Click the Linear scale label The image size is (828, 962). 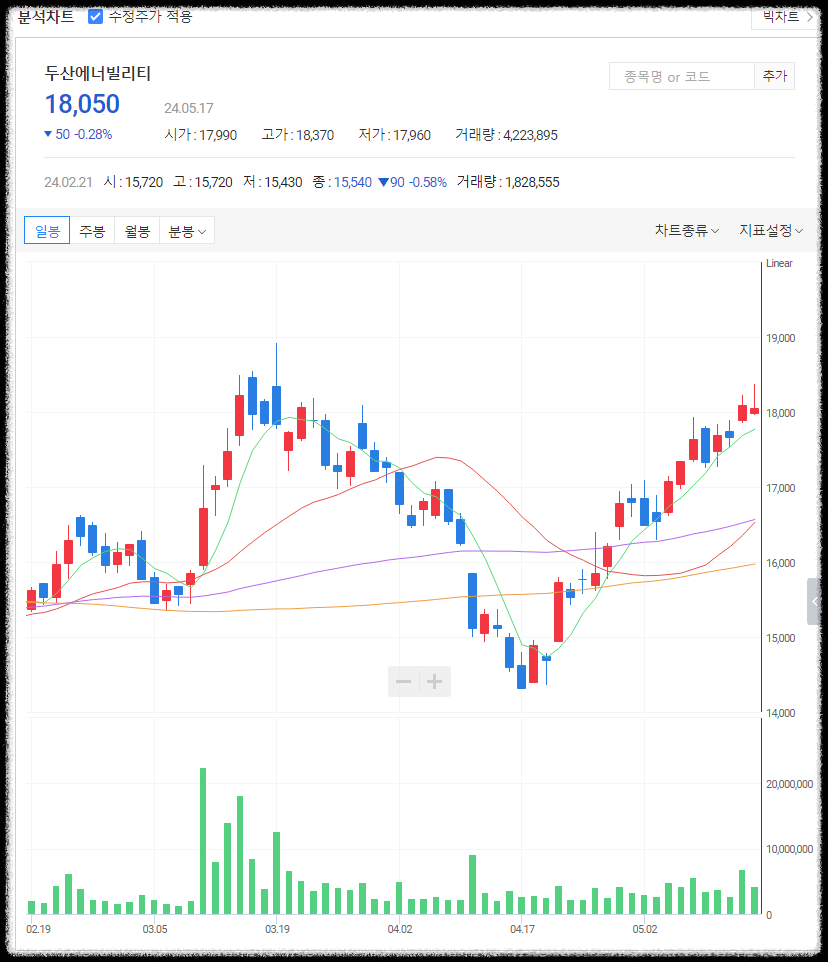coord(779,263)
